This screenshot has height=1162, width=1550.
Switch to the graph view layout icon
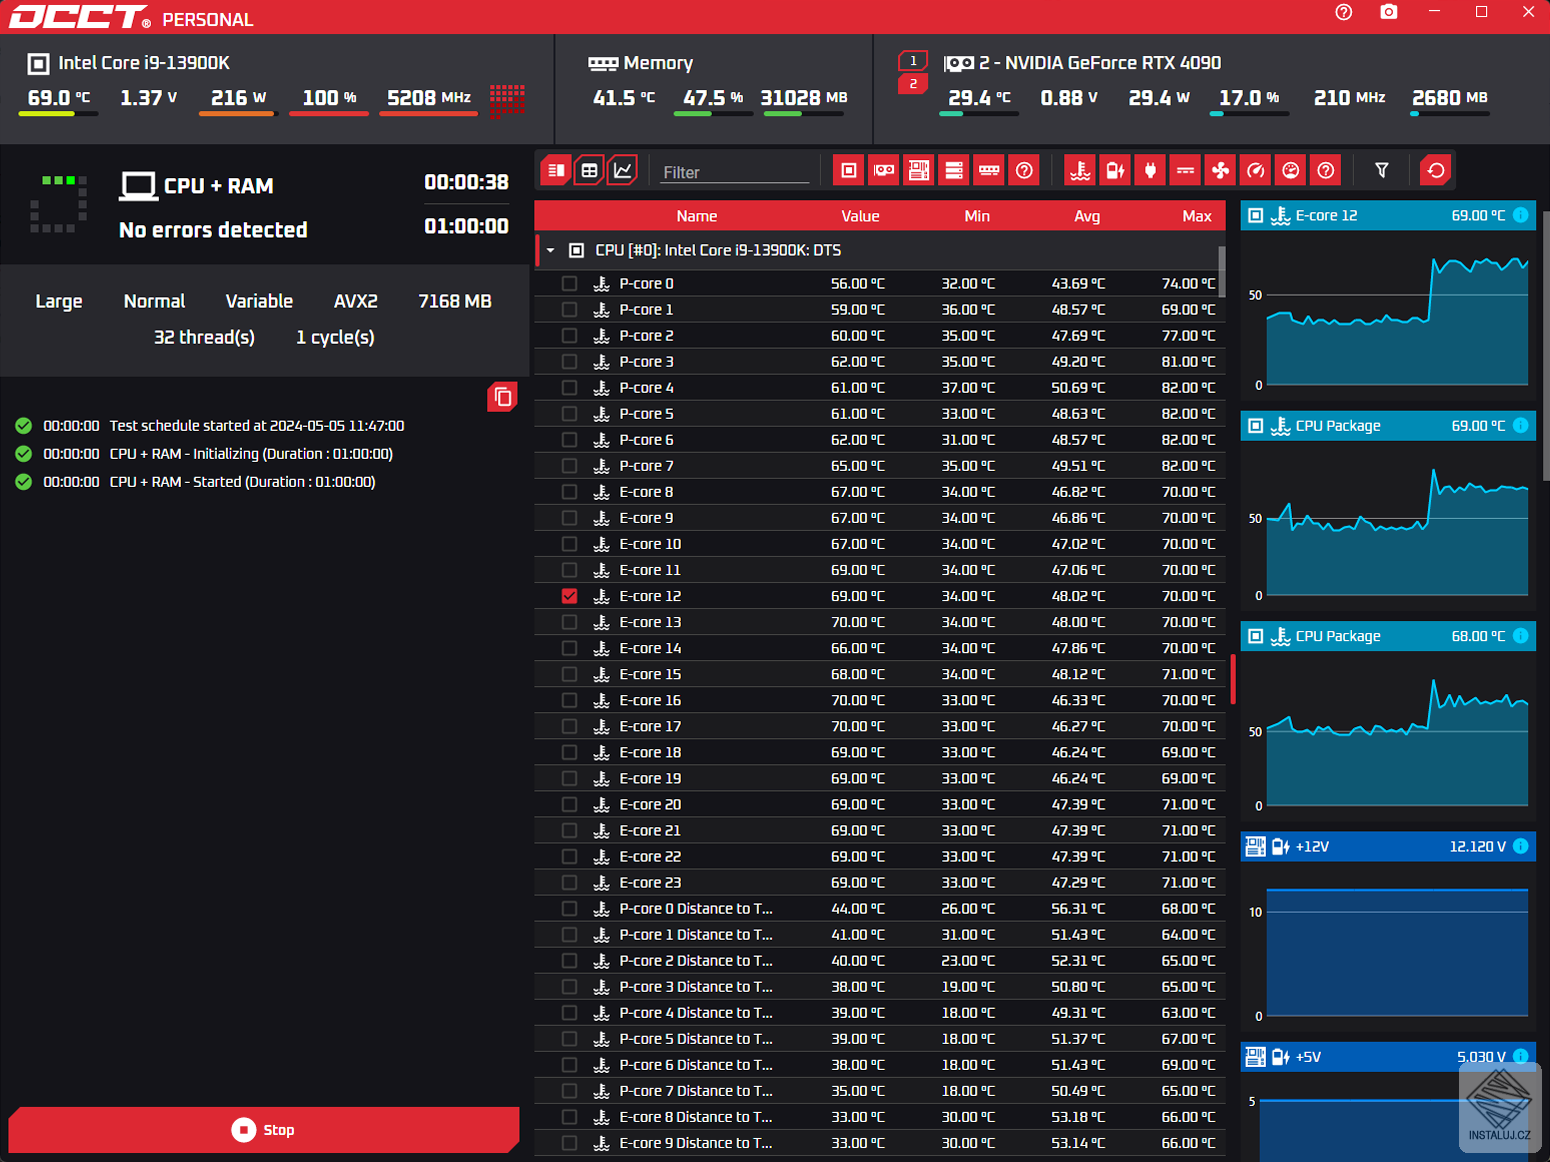(x=623, y=170)
